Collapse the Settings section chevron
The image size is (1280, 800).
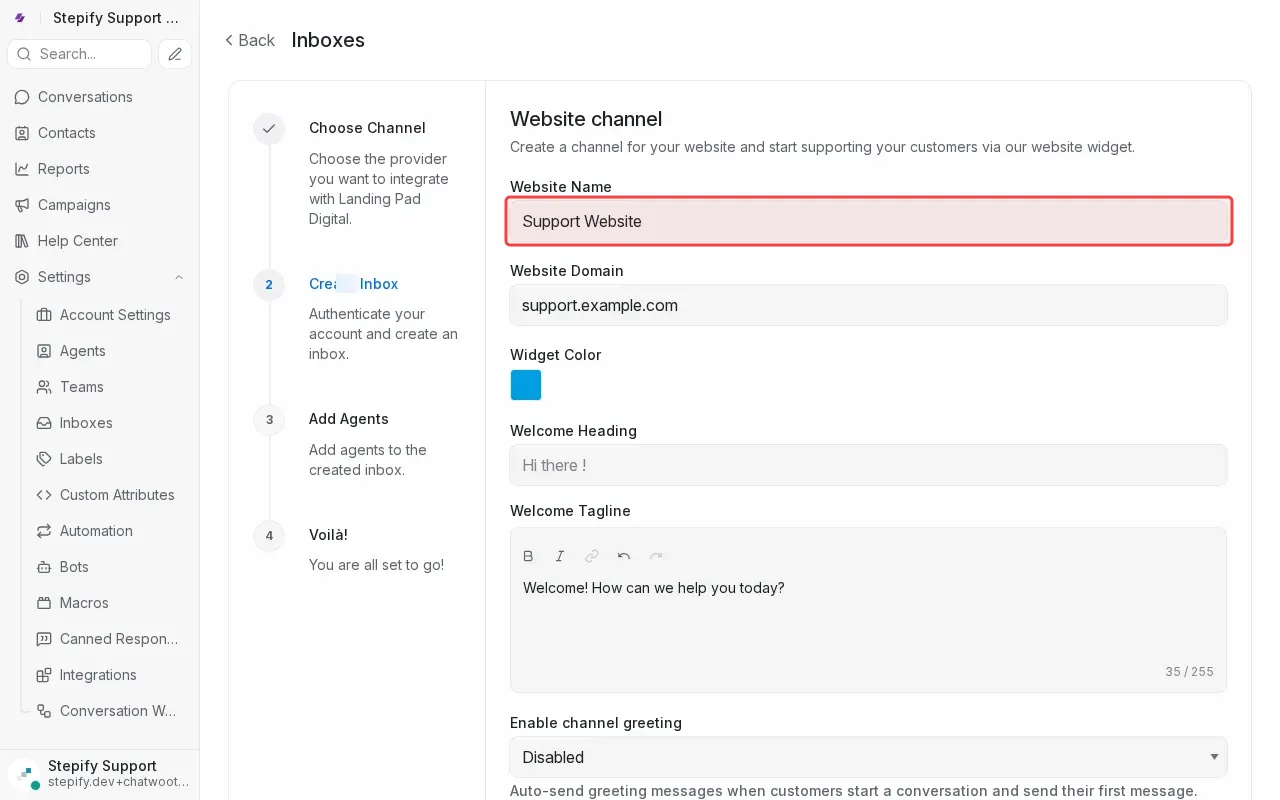(178, 277)
